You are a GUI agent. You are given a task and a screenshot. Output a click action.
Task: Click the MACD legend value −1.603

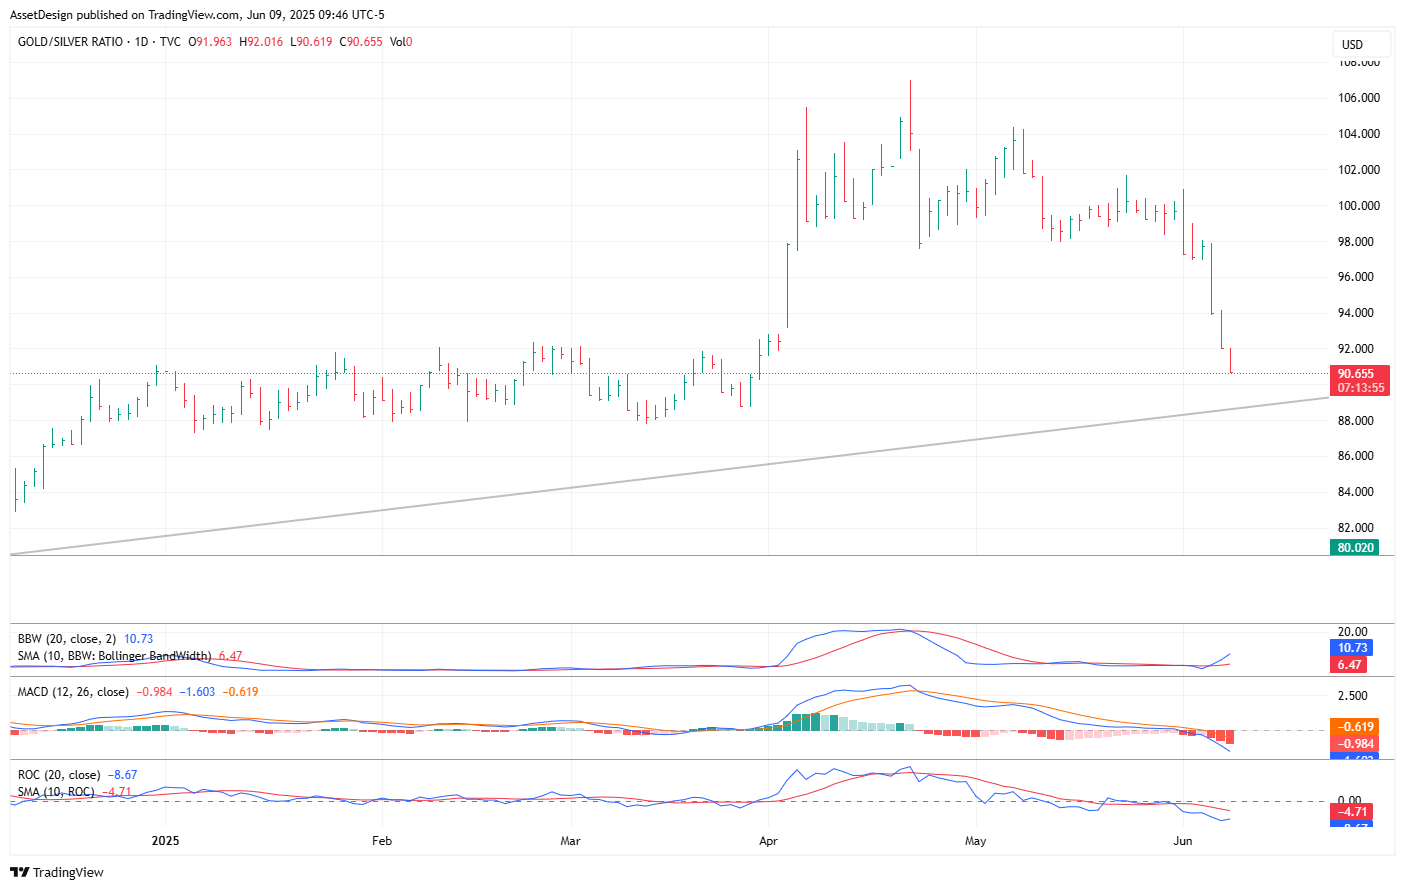[198, 692]
